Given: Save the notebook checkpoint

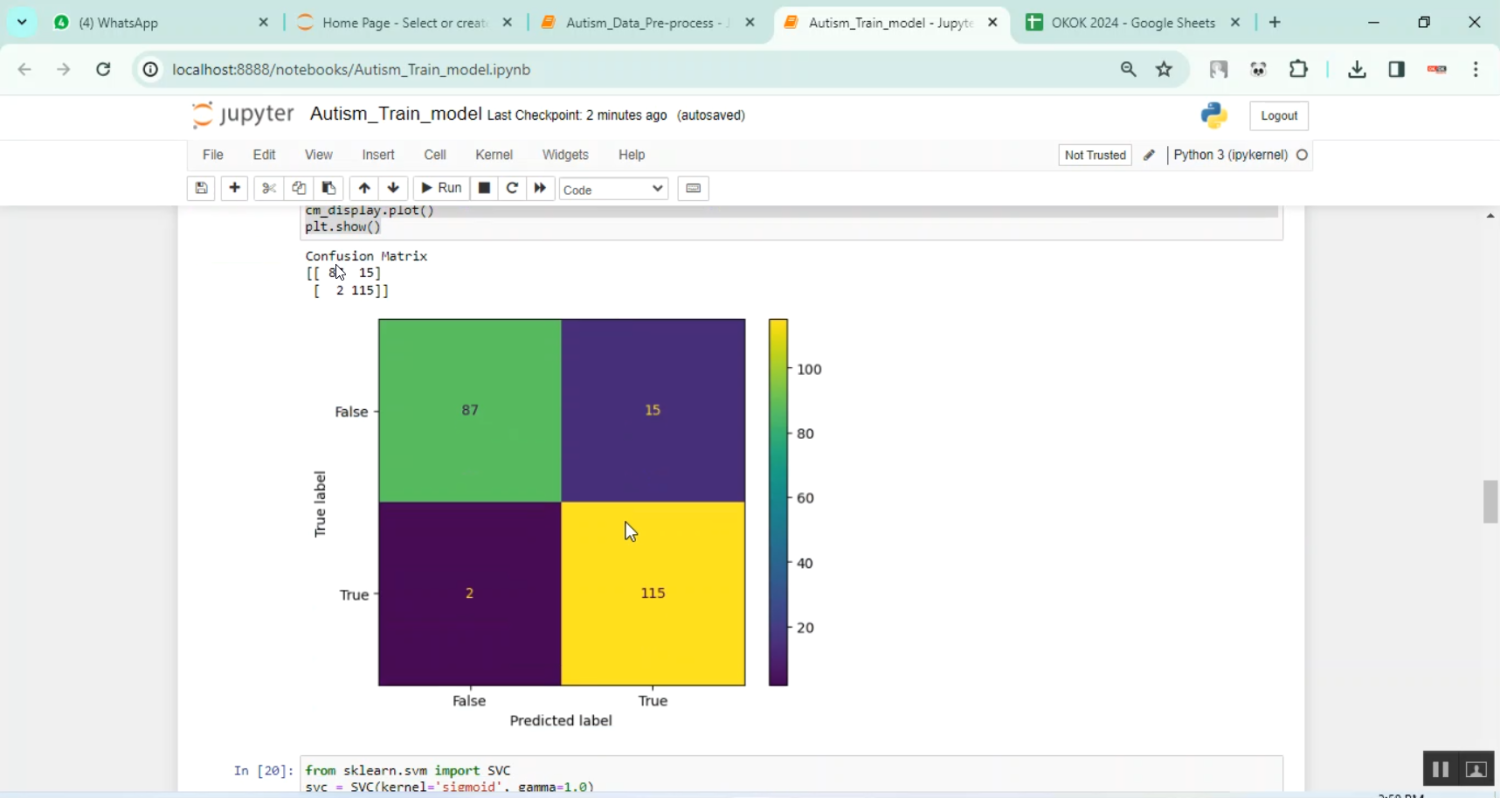Looking at the screenshot, I should pos(201,188).
